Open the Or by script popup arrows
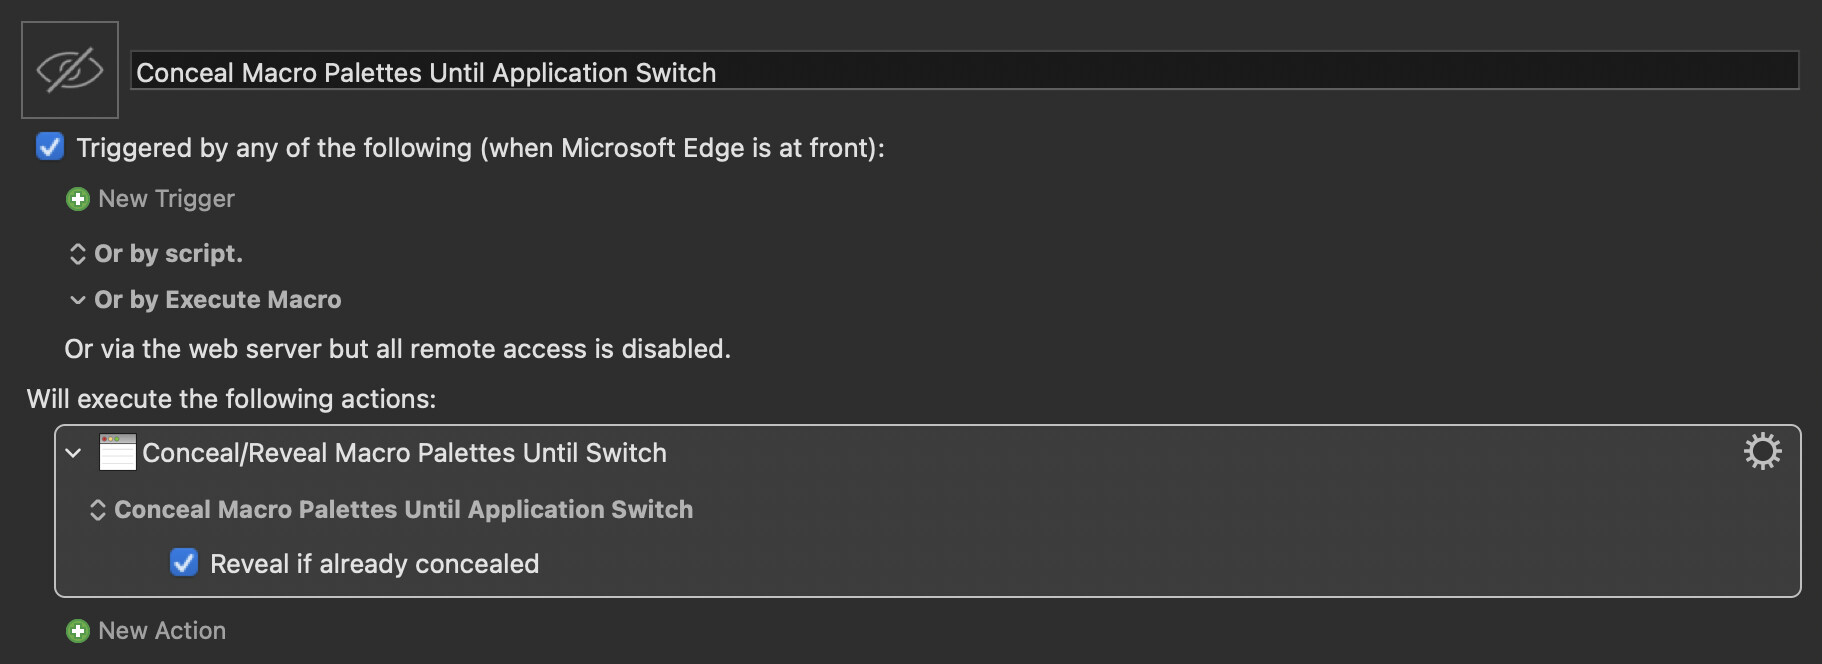 point(78,254)
